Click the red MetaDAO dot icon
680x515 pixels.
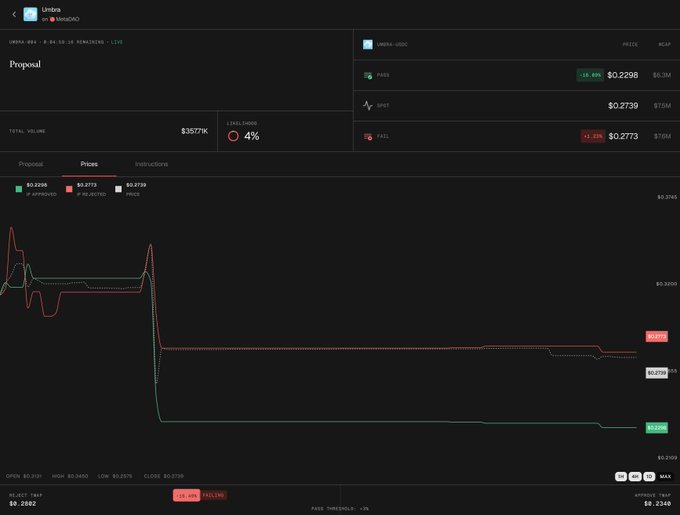point(52,19)
